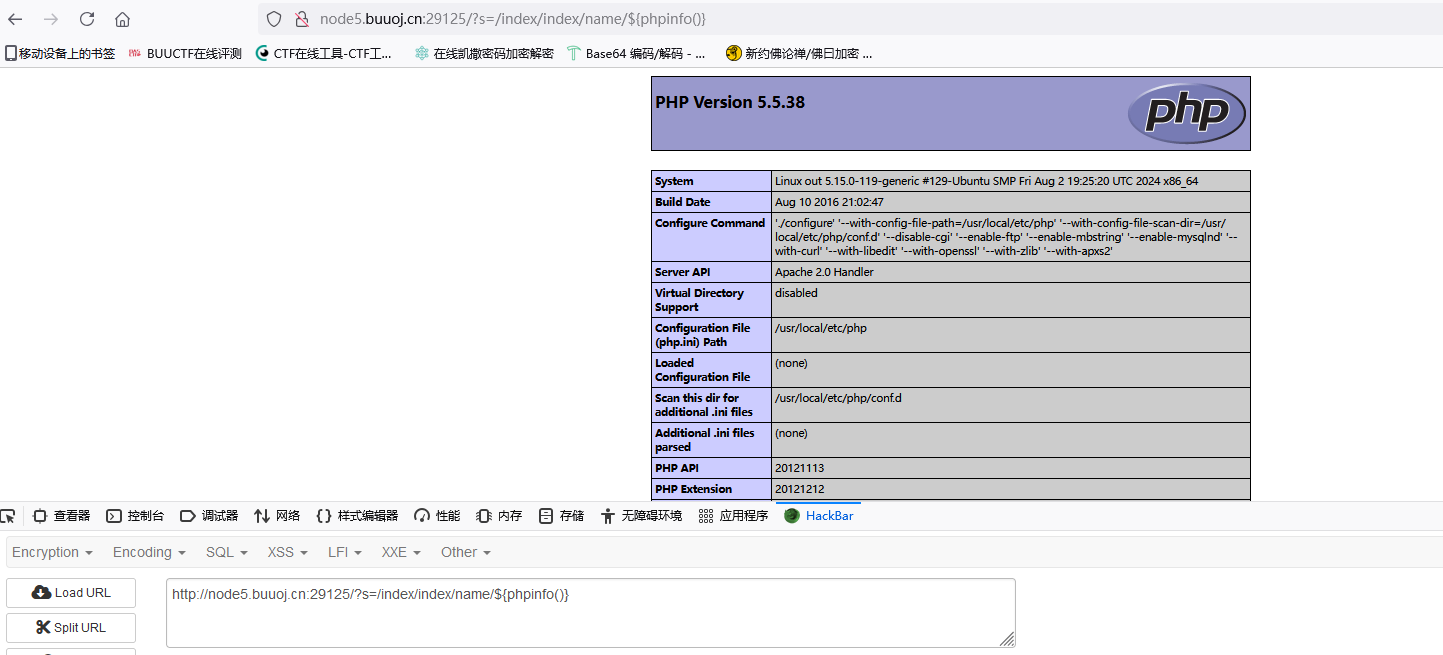Screen dimensions: 1443x655
Task: Expand the XXE dropdown in HackBar
Action: [x=402, y=552]
